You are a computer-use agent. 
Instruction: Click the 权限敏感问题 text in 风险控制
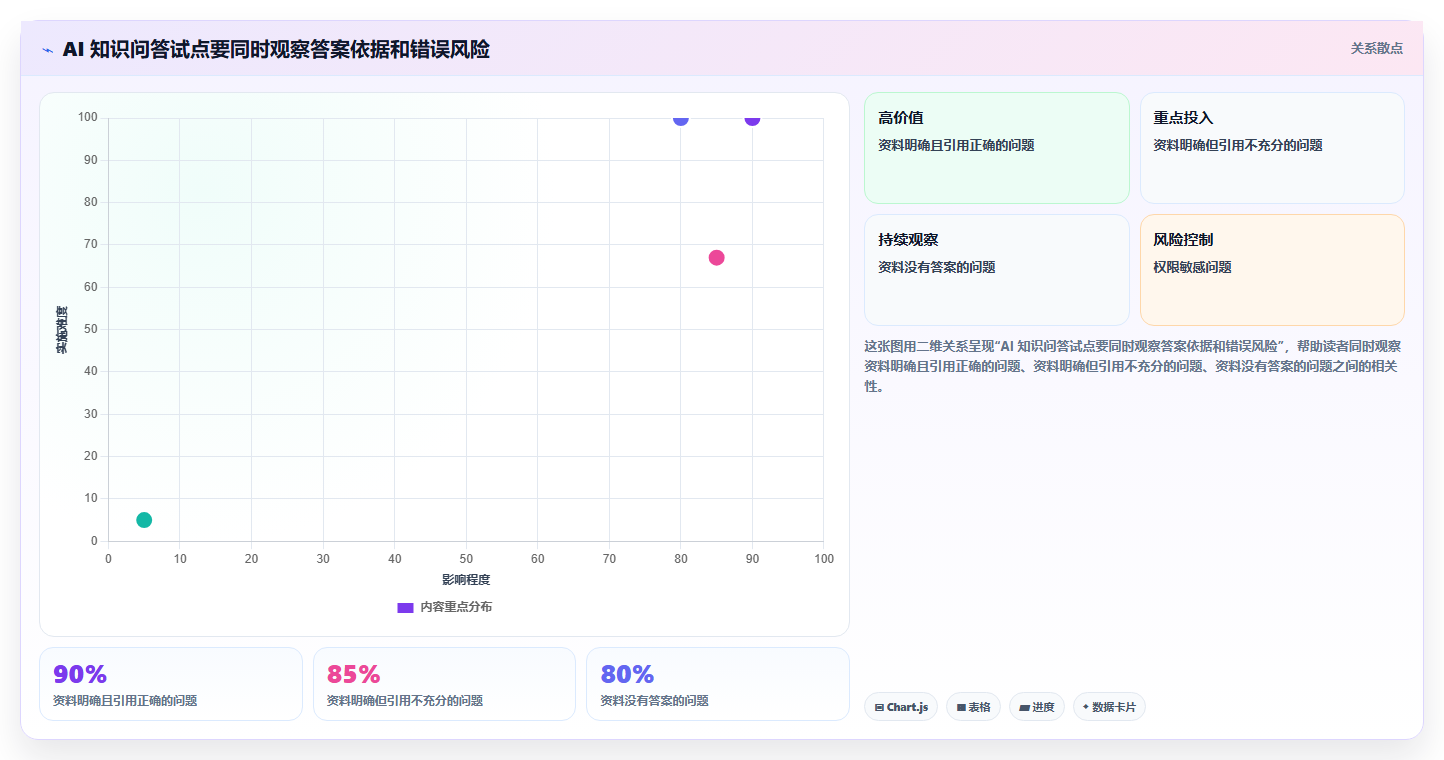point(1193,267)
